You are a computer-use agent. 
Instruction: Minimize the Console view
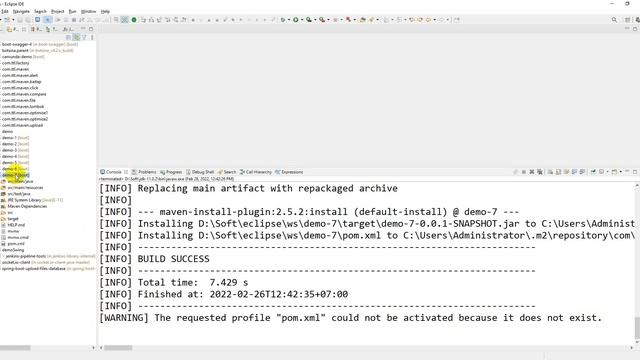(627, 172)
